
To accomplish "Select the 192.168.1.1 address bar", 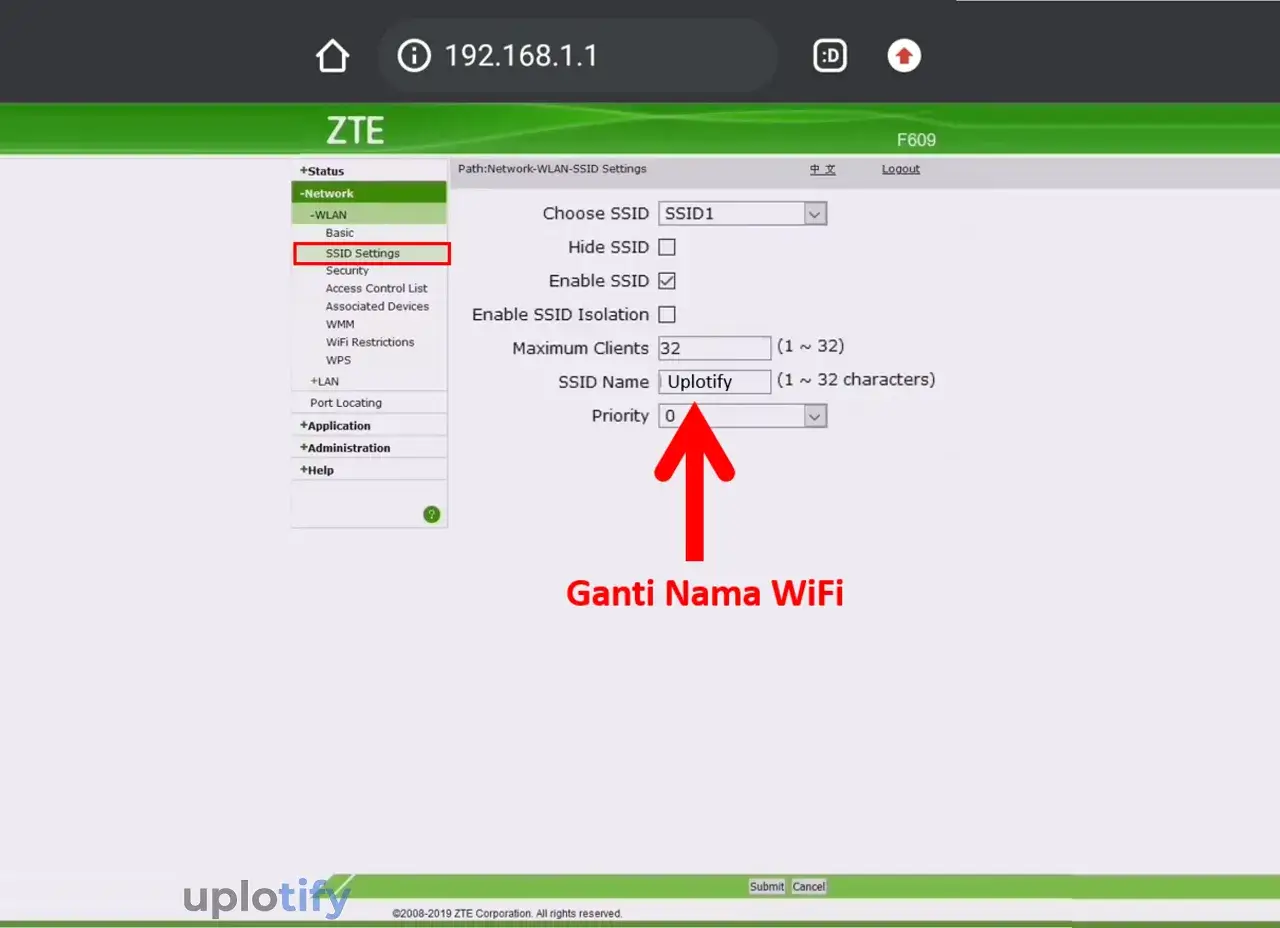I will (x=578, y=56).
